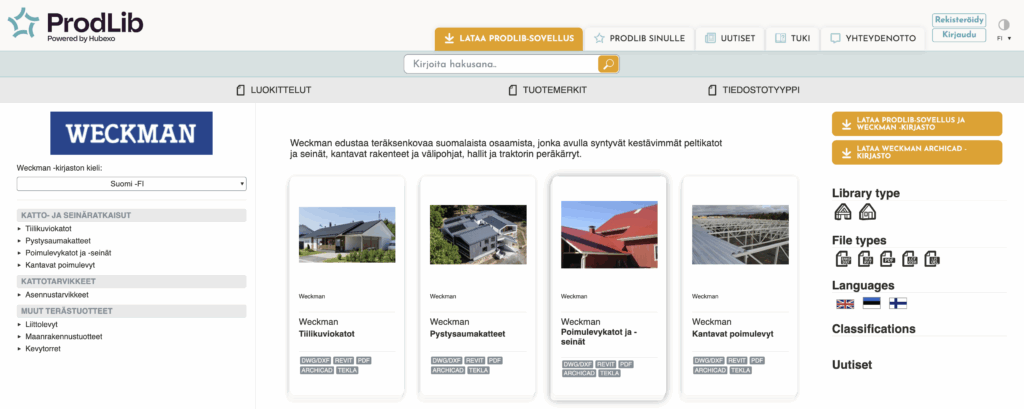Click TEKLA badge on Kantavat poimulevyt card

741,370
